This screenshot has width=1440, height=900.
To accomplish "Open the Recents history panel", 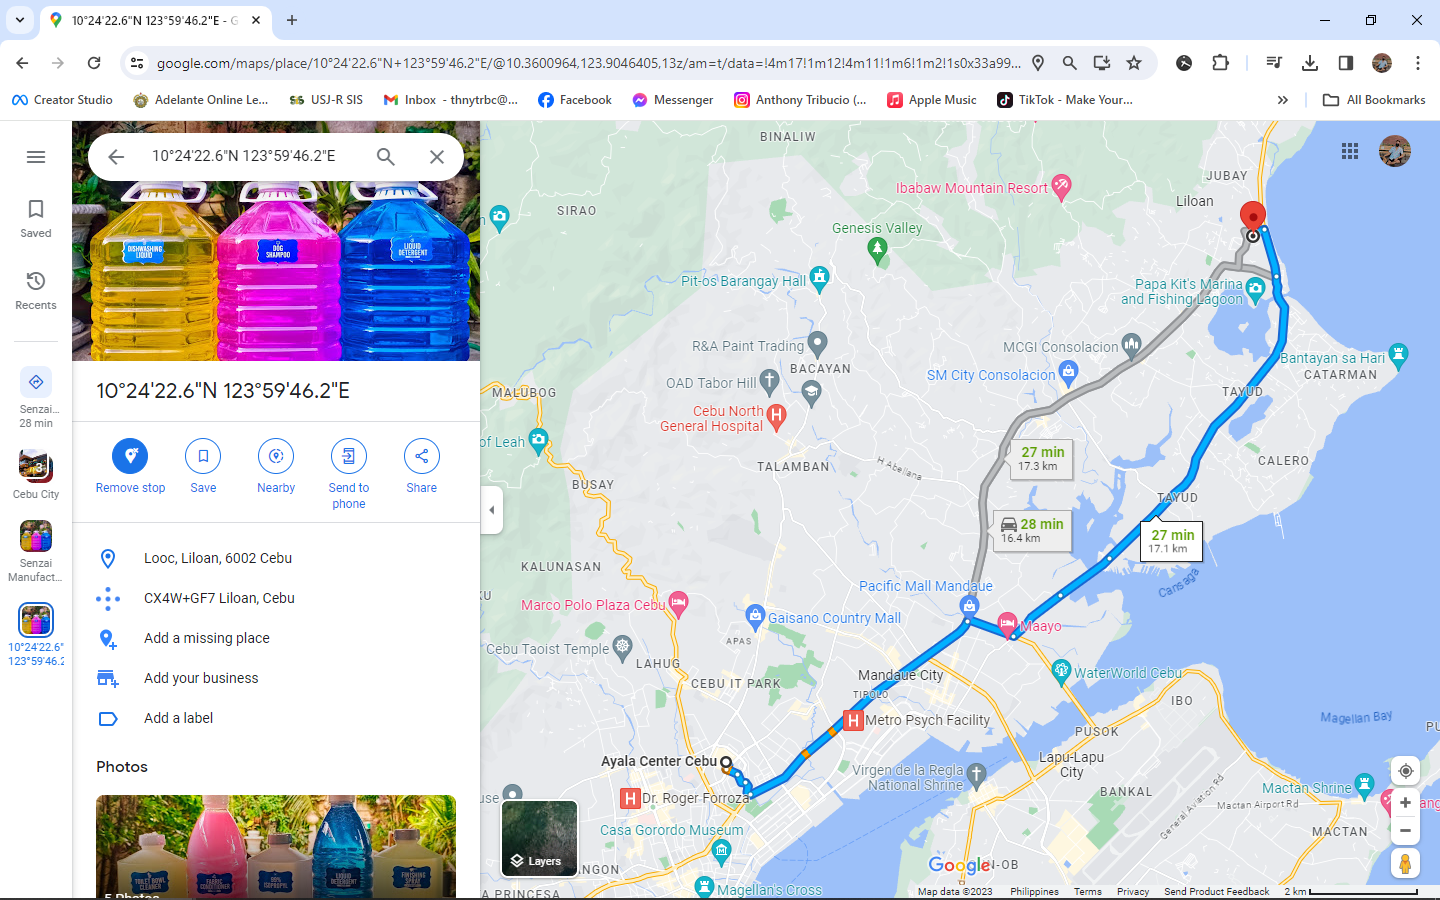I will (x=36, y=290).
